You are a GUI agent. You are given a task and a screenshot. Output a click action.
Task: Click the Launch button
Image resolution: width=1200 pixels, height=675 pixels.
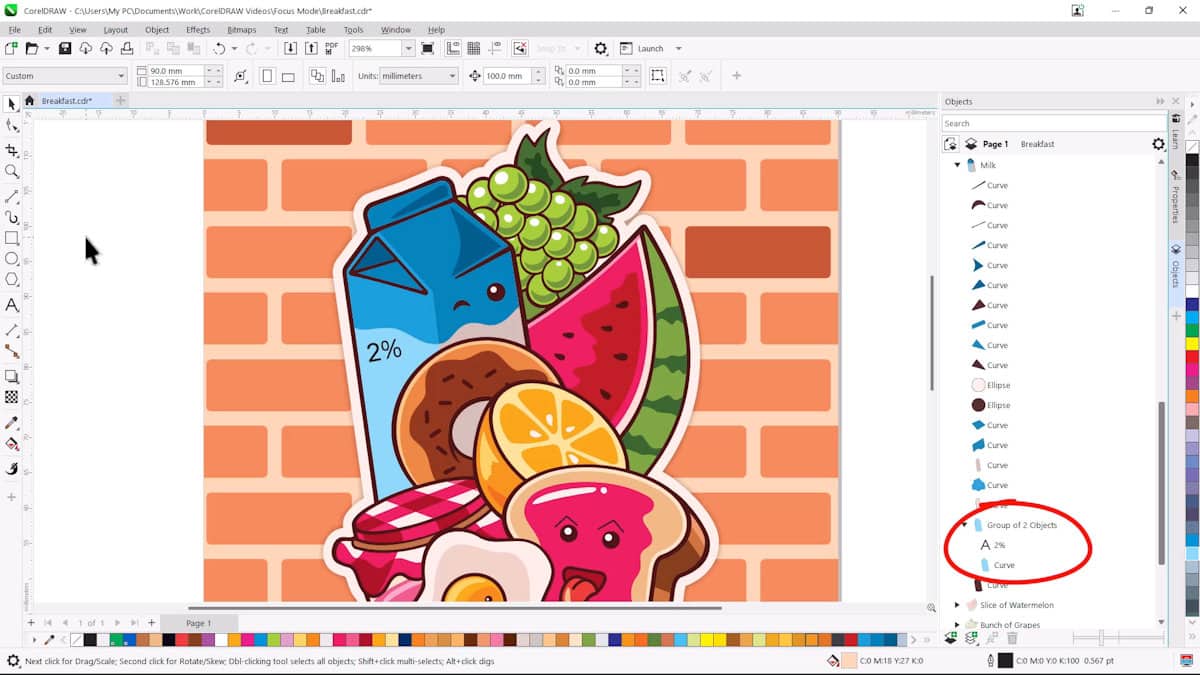click(652, 48)
